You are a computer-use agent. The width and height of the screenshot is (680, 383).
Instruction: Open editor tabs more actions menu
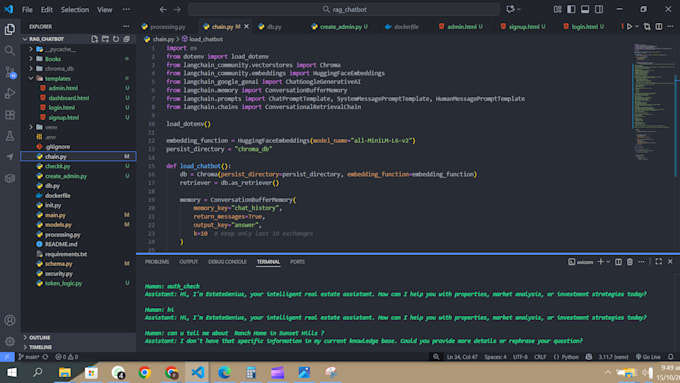(670, 26)
